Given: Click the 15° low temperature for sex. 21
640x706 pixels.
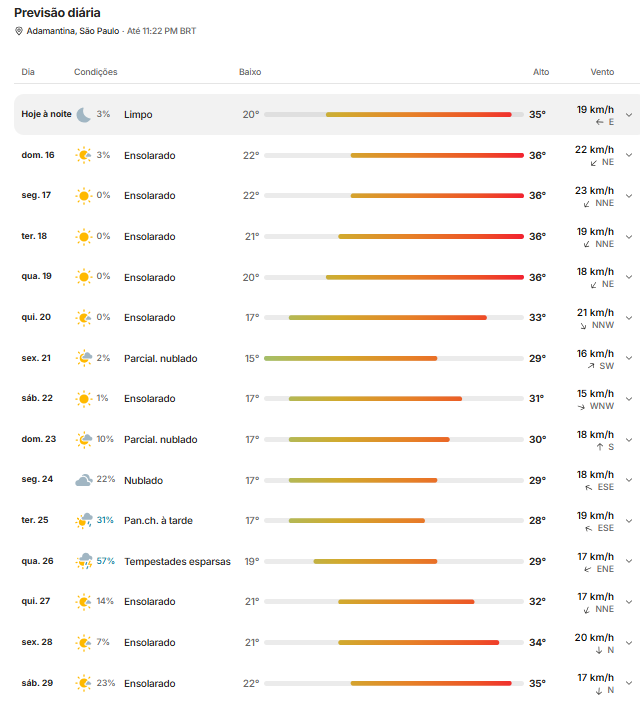Looking at the screenshot, I should click(x=252, y=358).
